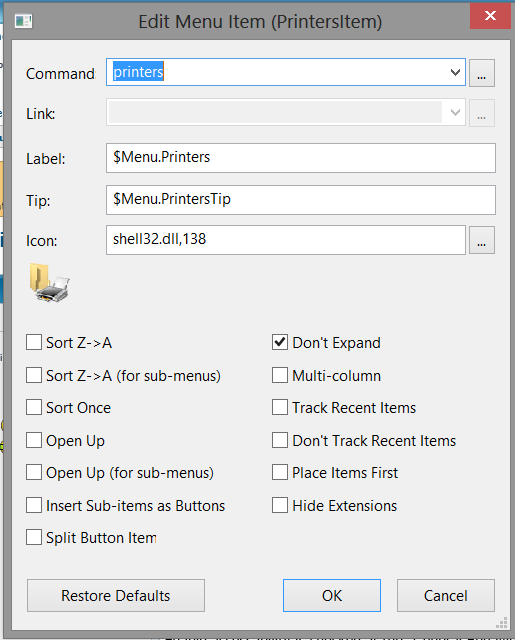This screenshot has width=515, height=640.
Task: Click the Tip field with $Menu.PrintersTip
Action: click(x=301, y=200)
